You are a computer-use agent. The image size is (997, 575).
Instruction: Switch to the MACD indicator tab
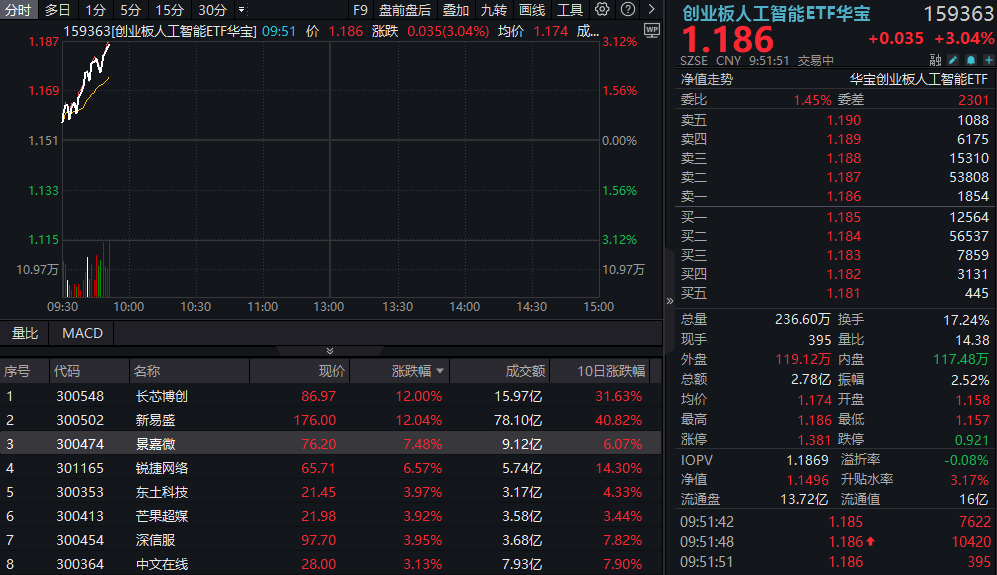pos(82,333)
